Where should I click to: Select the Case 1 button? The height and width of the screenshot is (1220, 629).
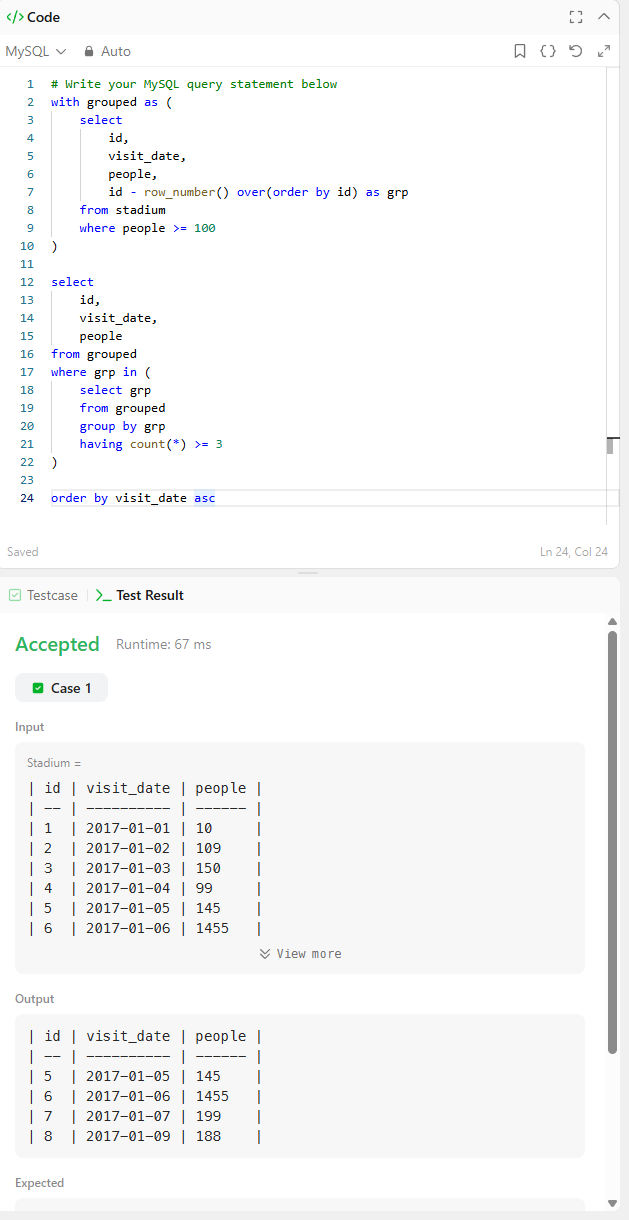[61, 688]
